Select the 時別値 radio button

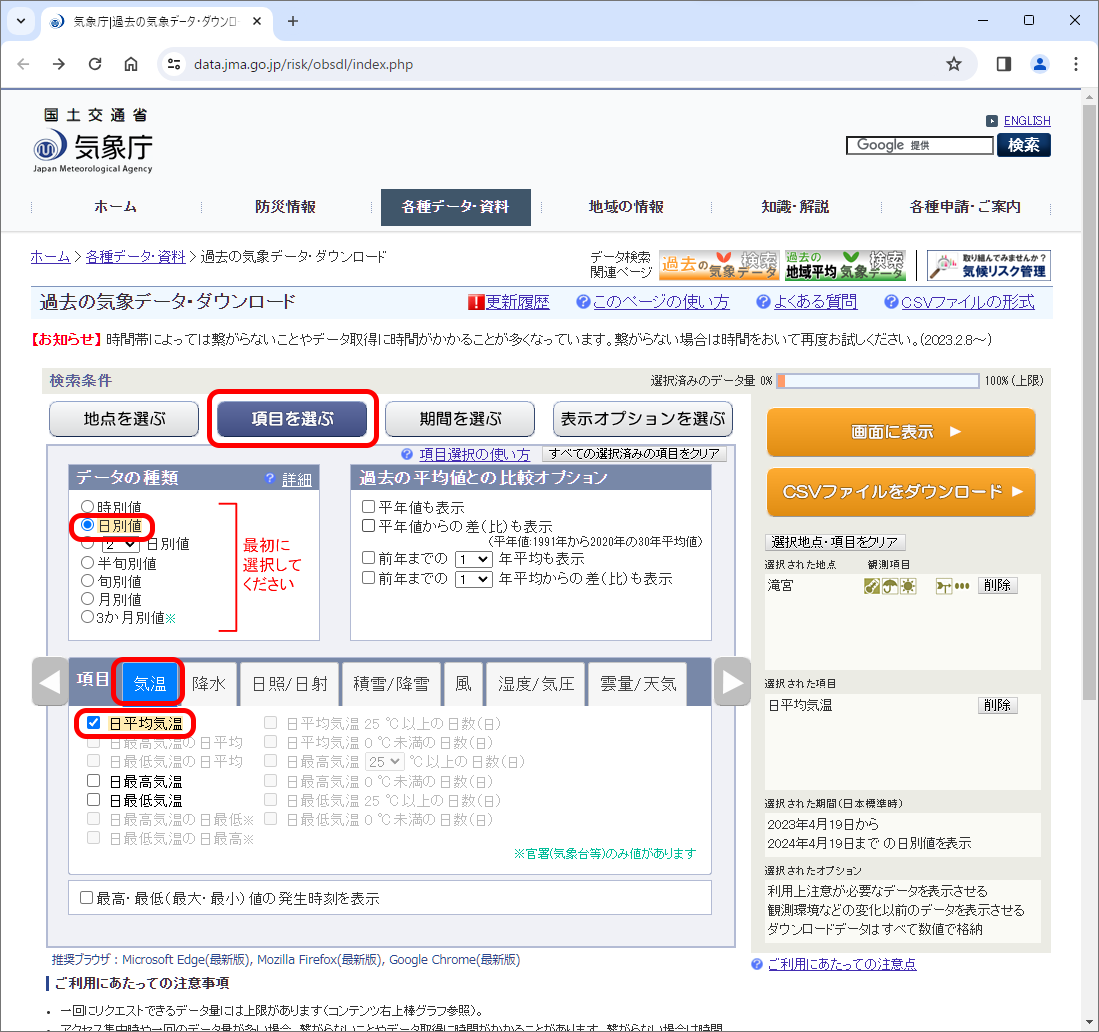[x=88, y=506]
